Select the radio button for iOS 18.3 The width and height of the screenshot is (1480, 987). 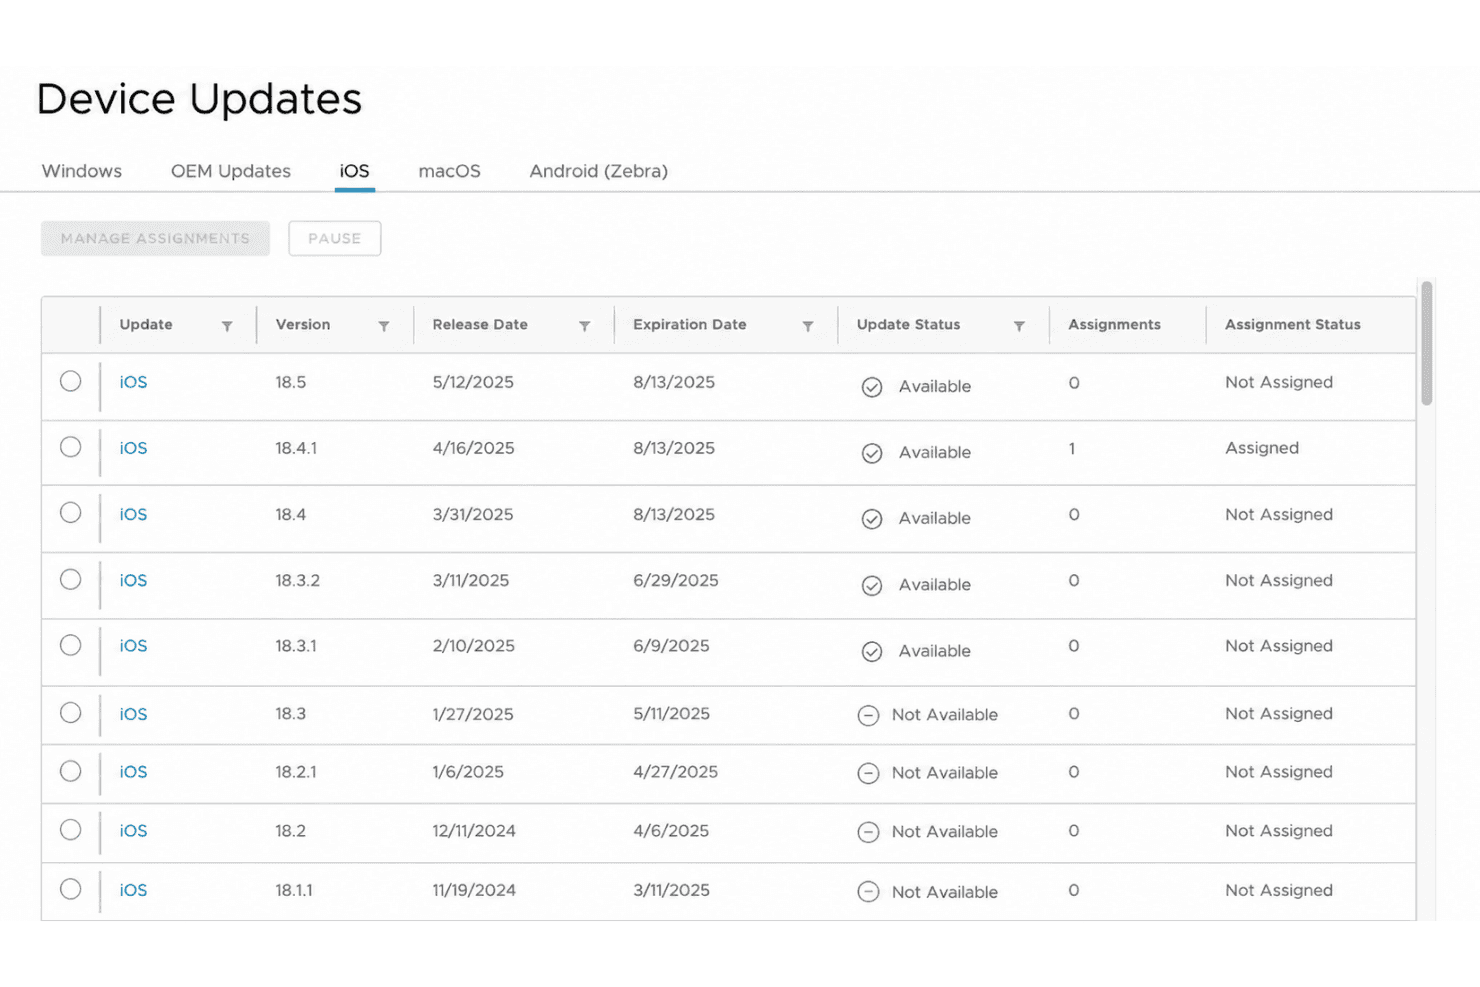coord(70,713)
